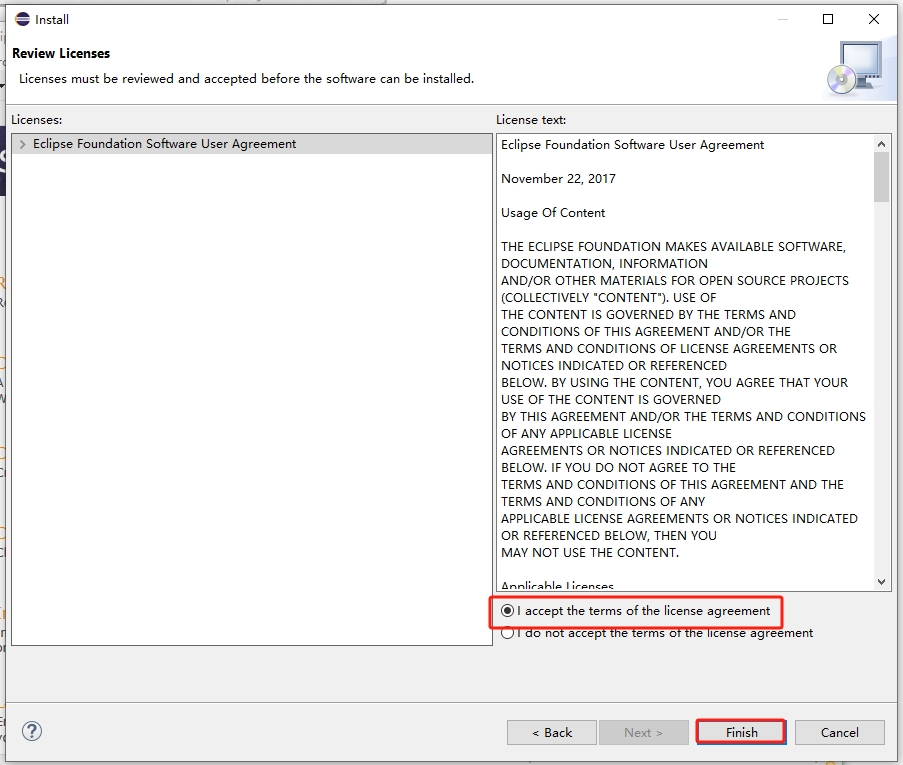Click "MAY NOT USE THE CONTENT." line

tap(590, 552)
